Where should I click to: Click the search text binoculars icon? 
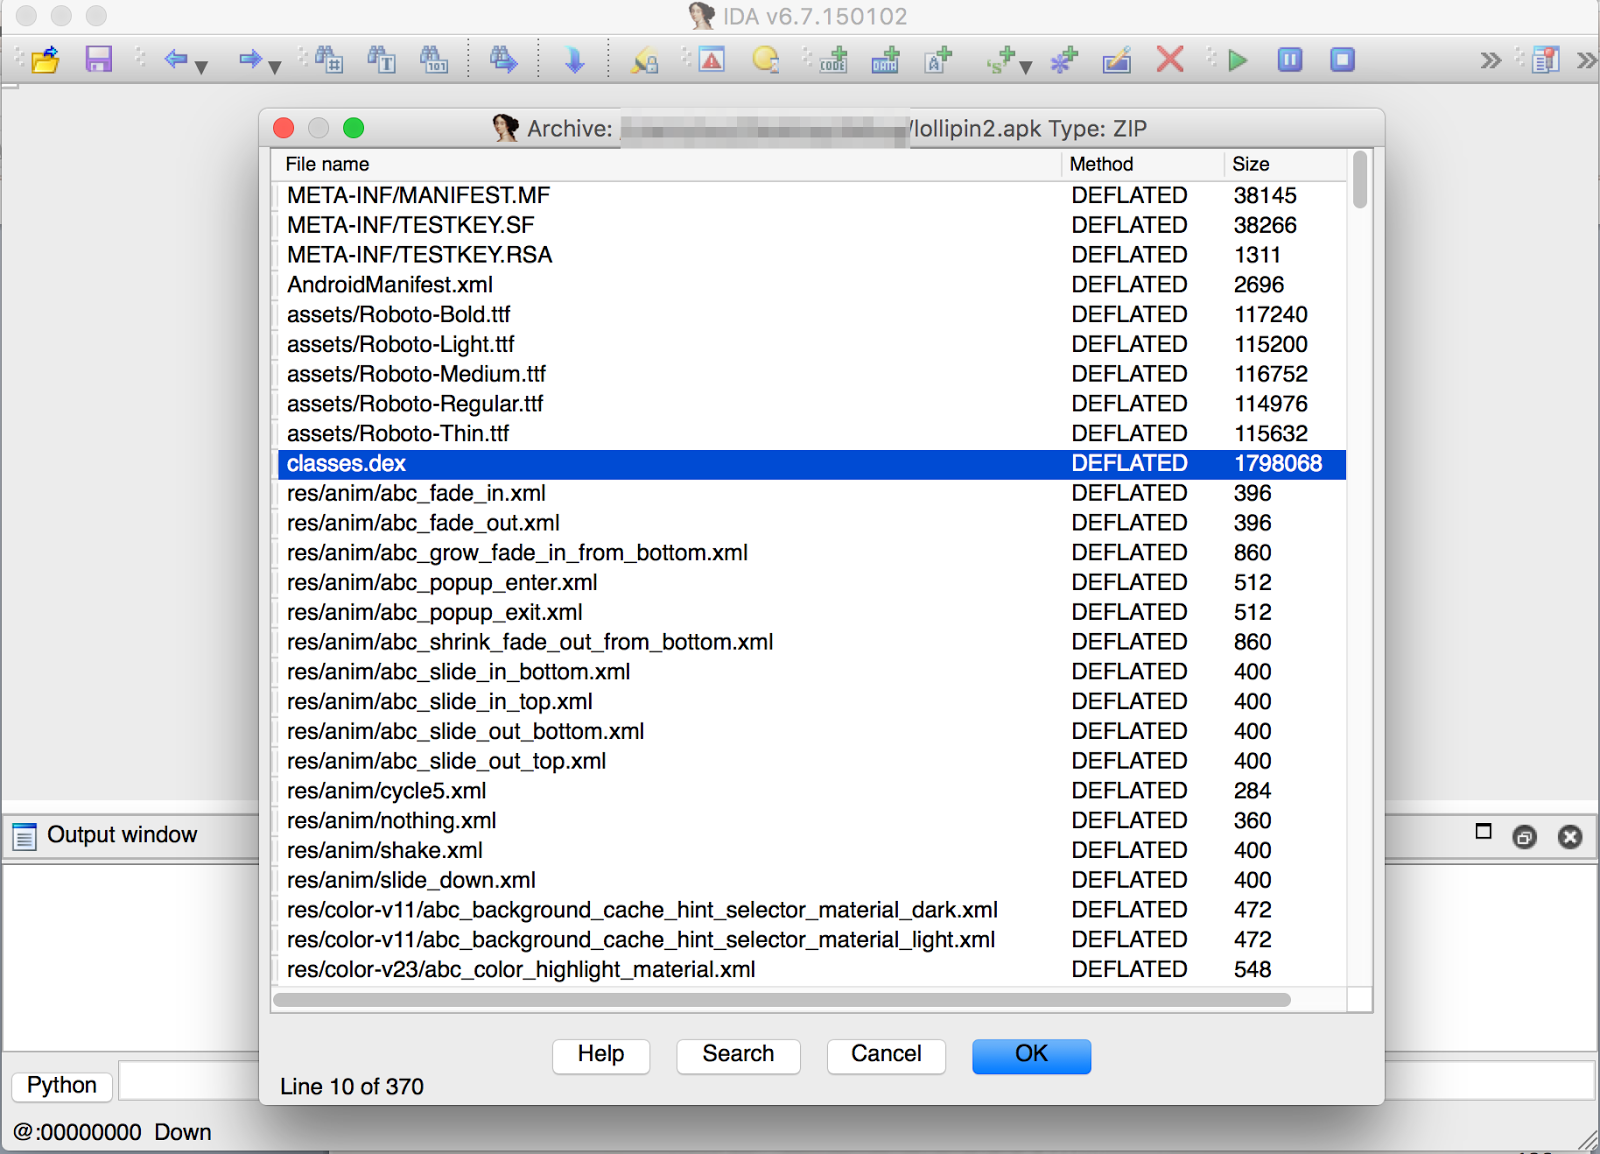coord(381,60)
